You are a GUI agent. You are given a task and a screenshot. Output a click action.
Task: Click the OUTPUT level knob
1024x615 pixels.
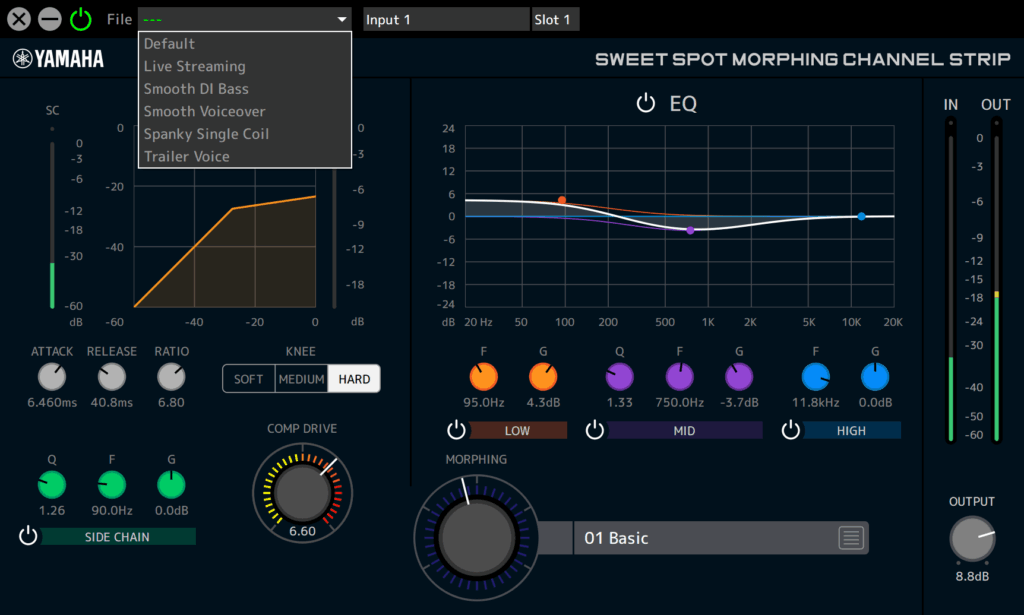point(971,540)
